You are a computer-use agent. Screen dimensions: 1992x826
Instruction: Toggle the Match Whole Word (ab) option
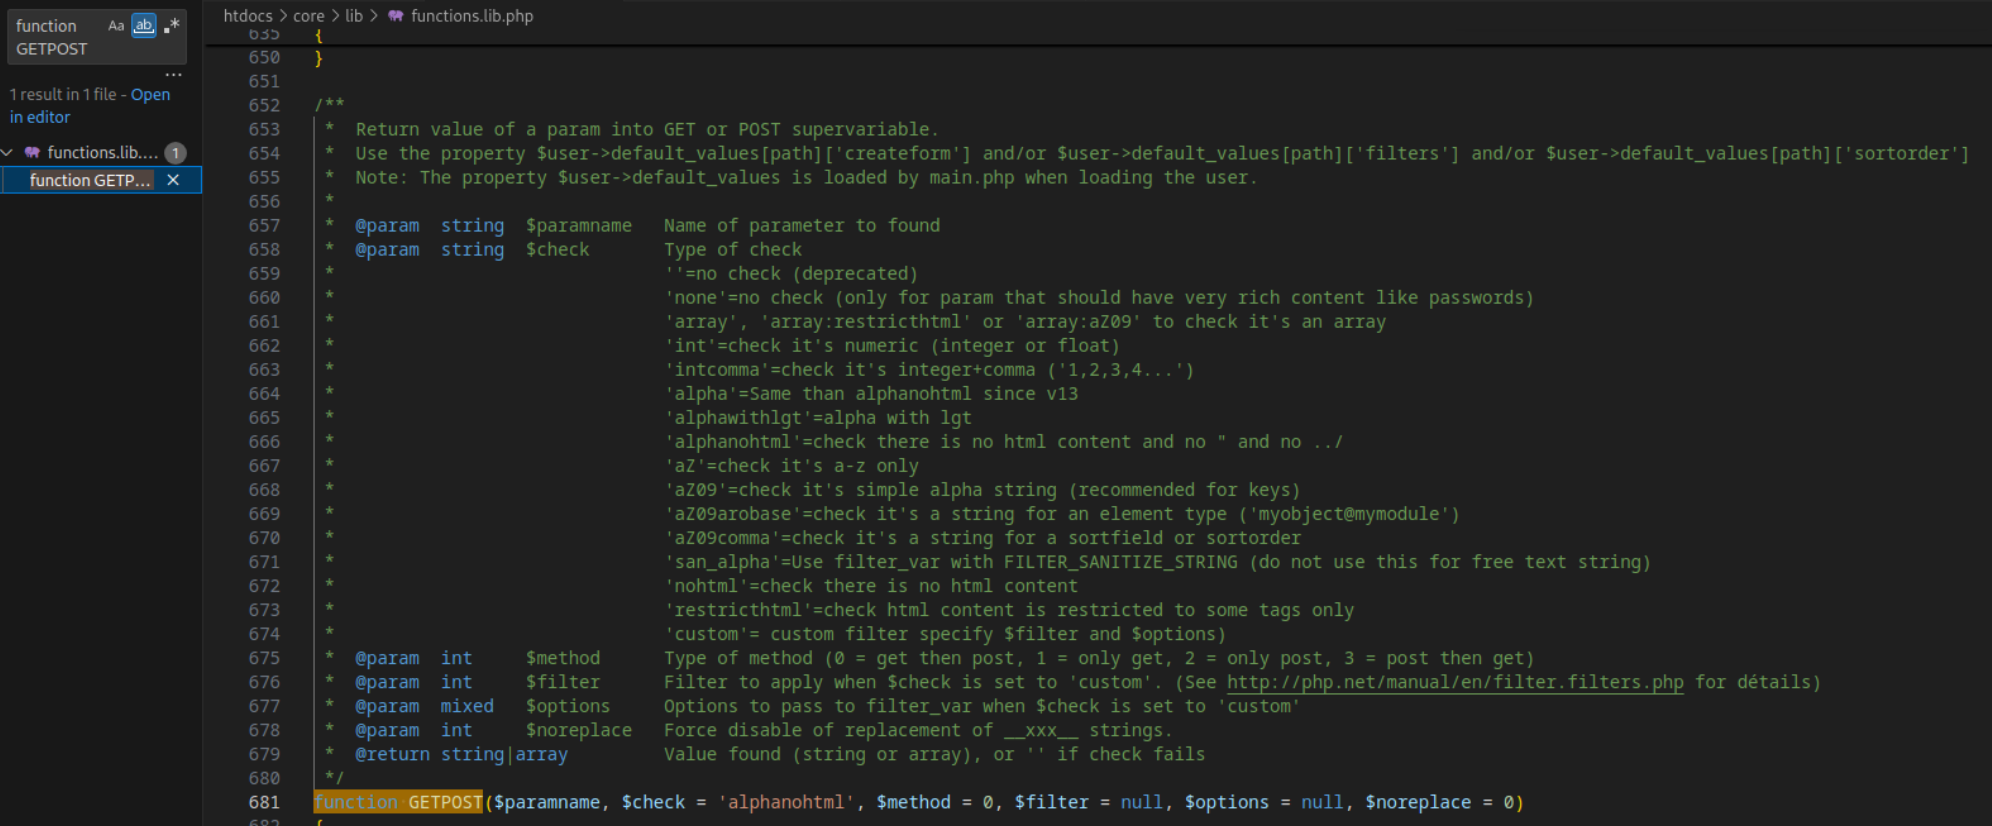pyautogui.click(x=144, y=26)
